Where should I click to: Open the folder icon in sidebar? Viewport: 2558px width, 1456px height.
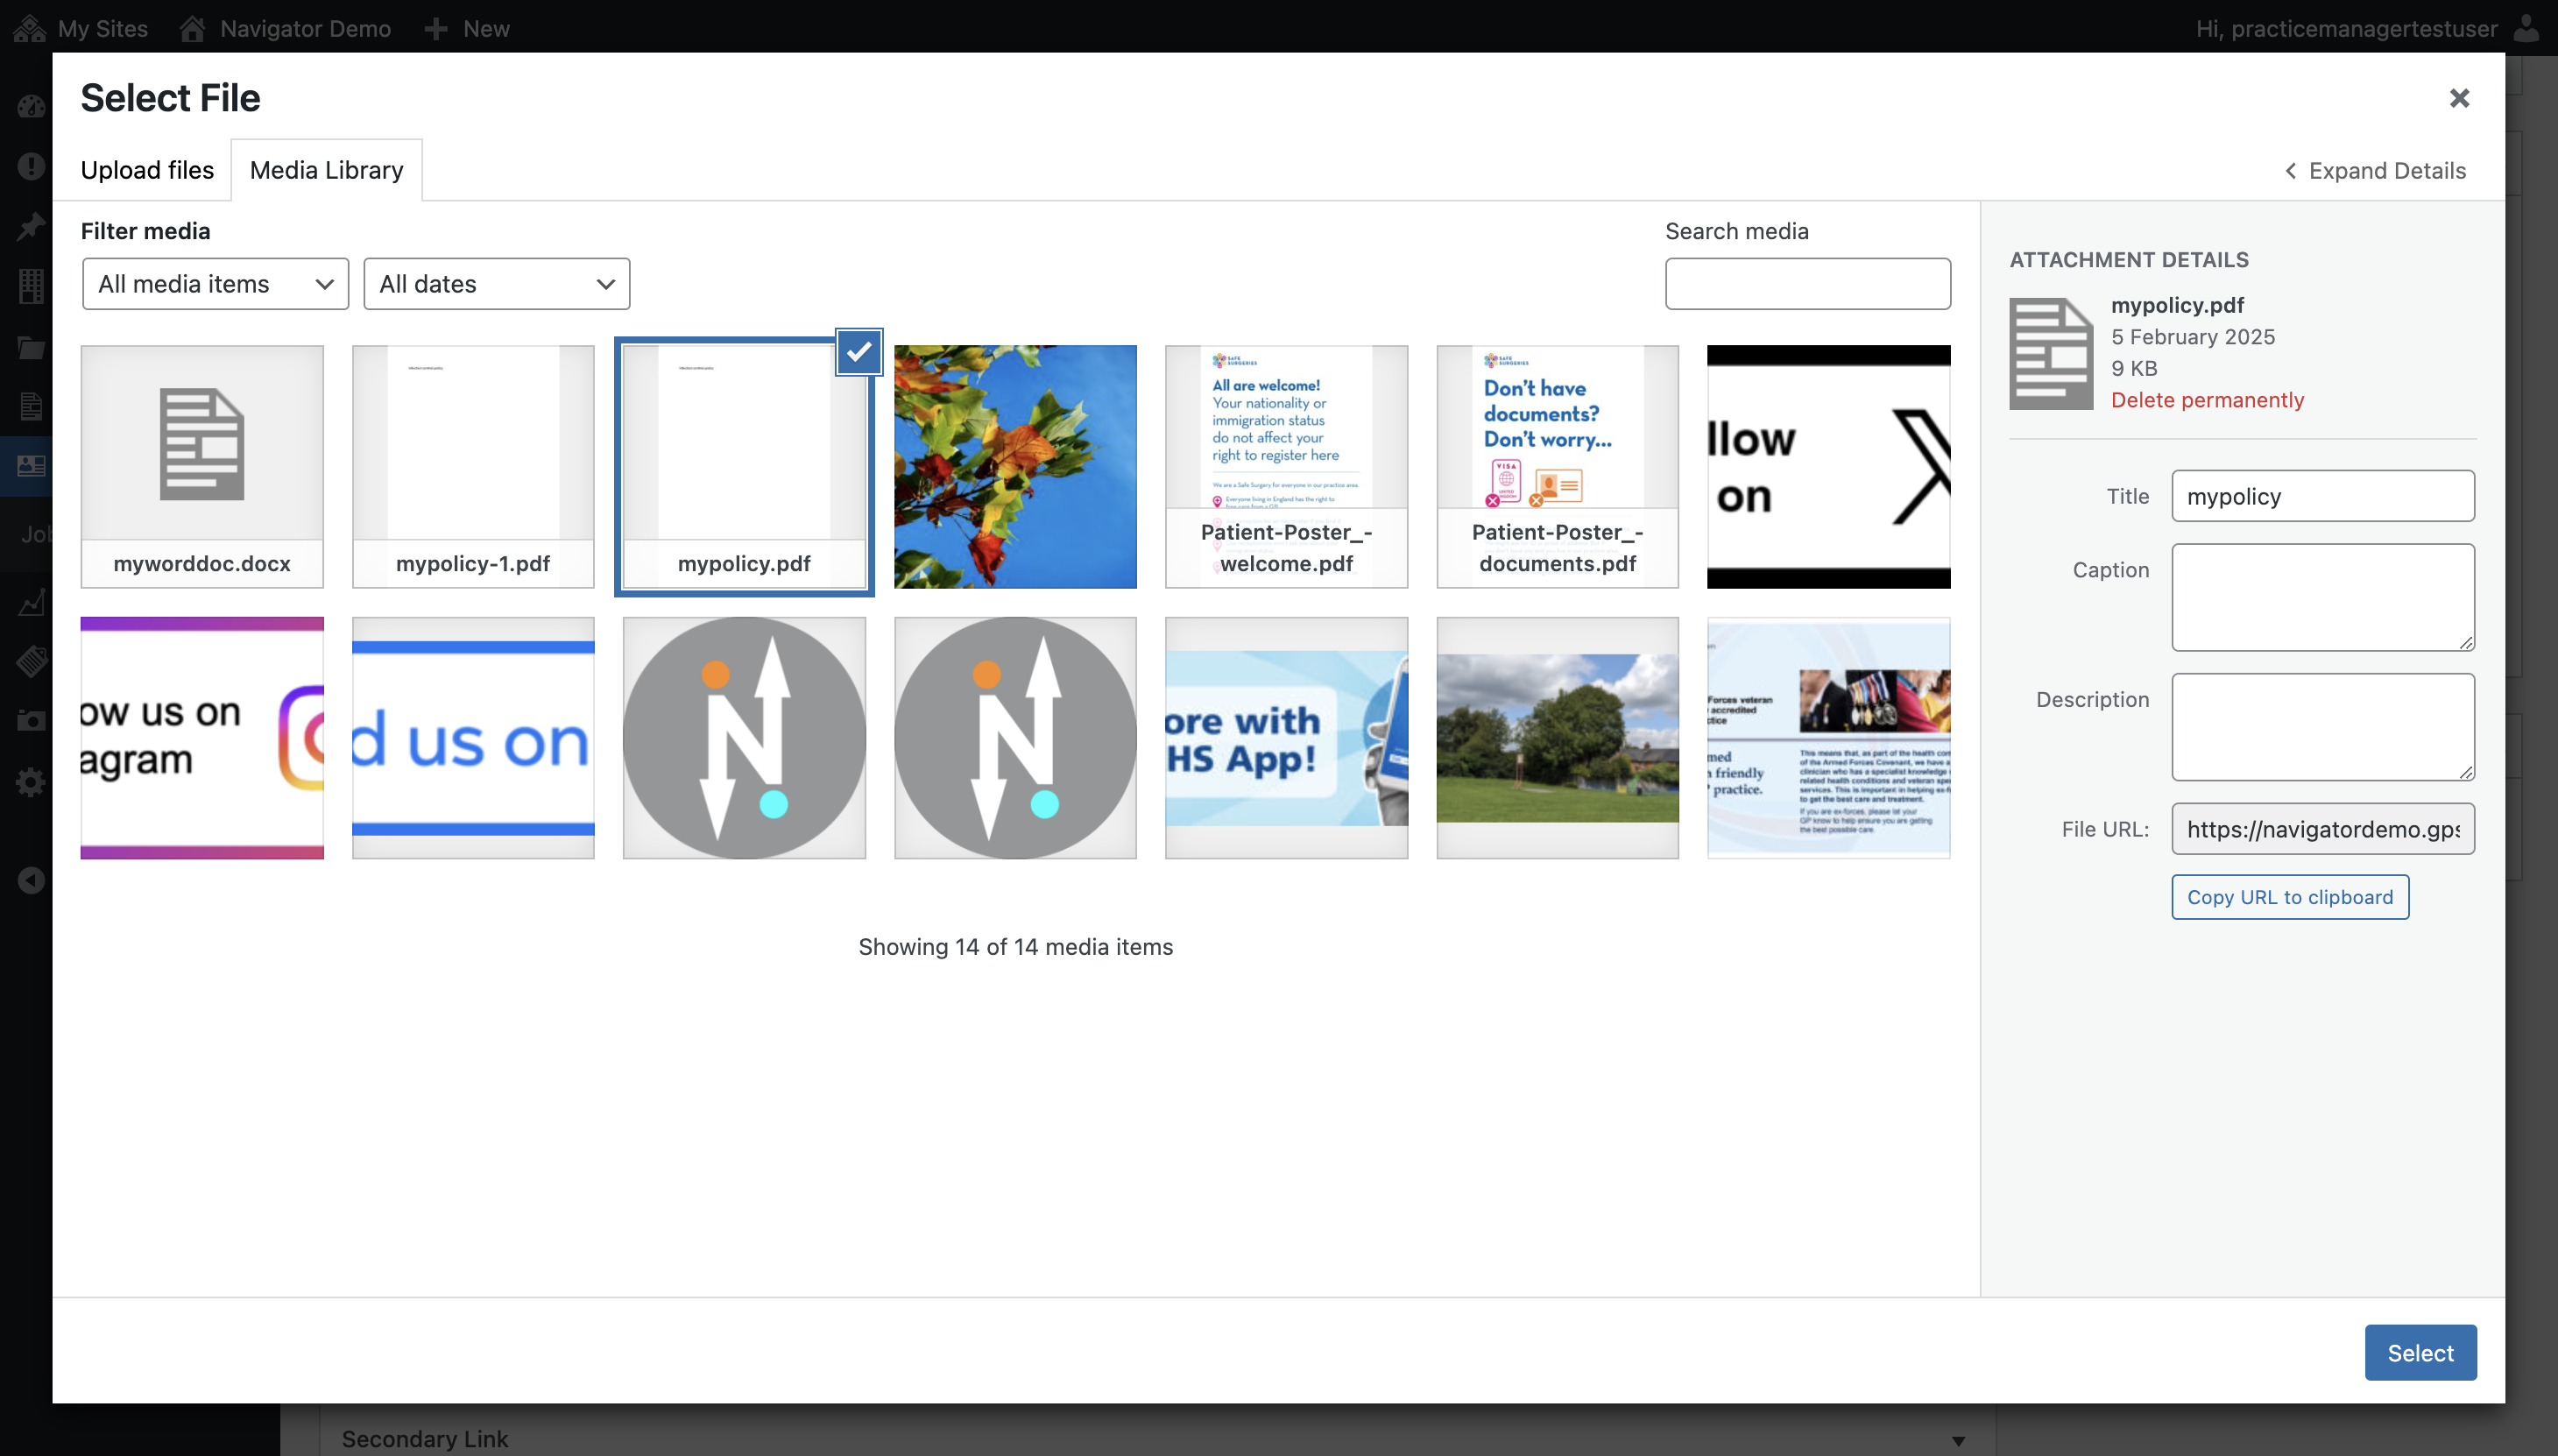pos(31,347)
